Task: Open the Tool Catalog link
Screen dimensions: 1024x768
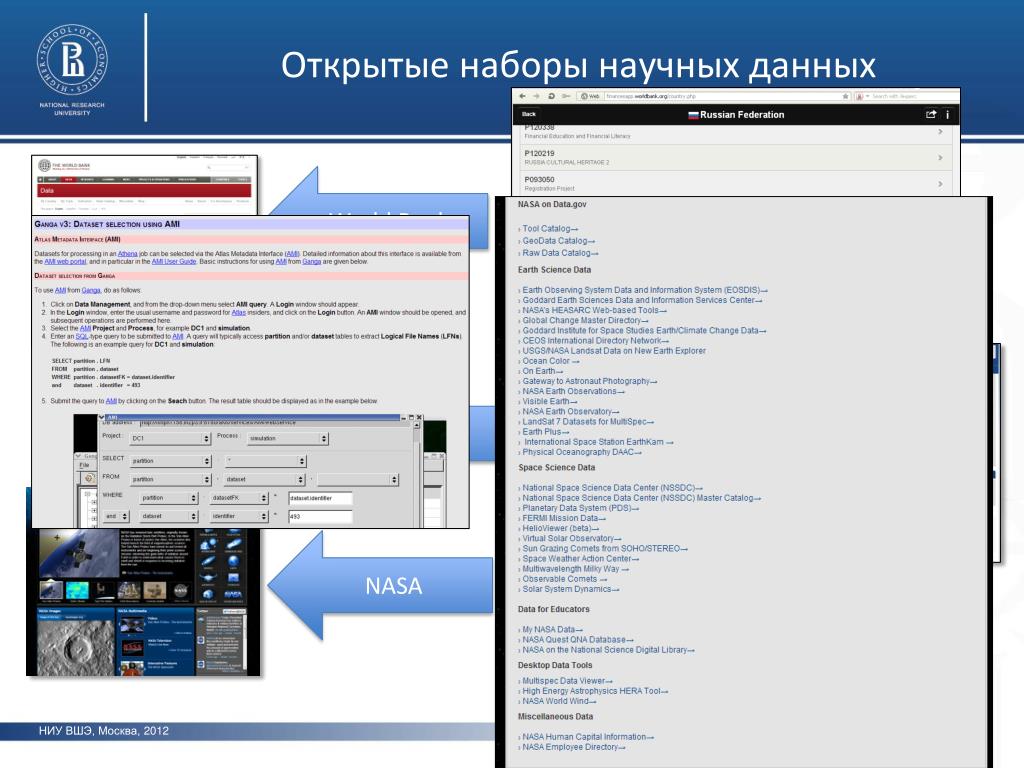Action: coord(548,229)
